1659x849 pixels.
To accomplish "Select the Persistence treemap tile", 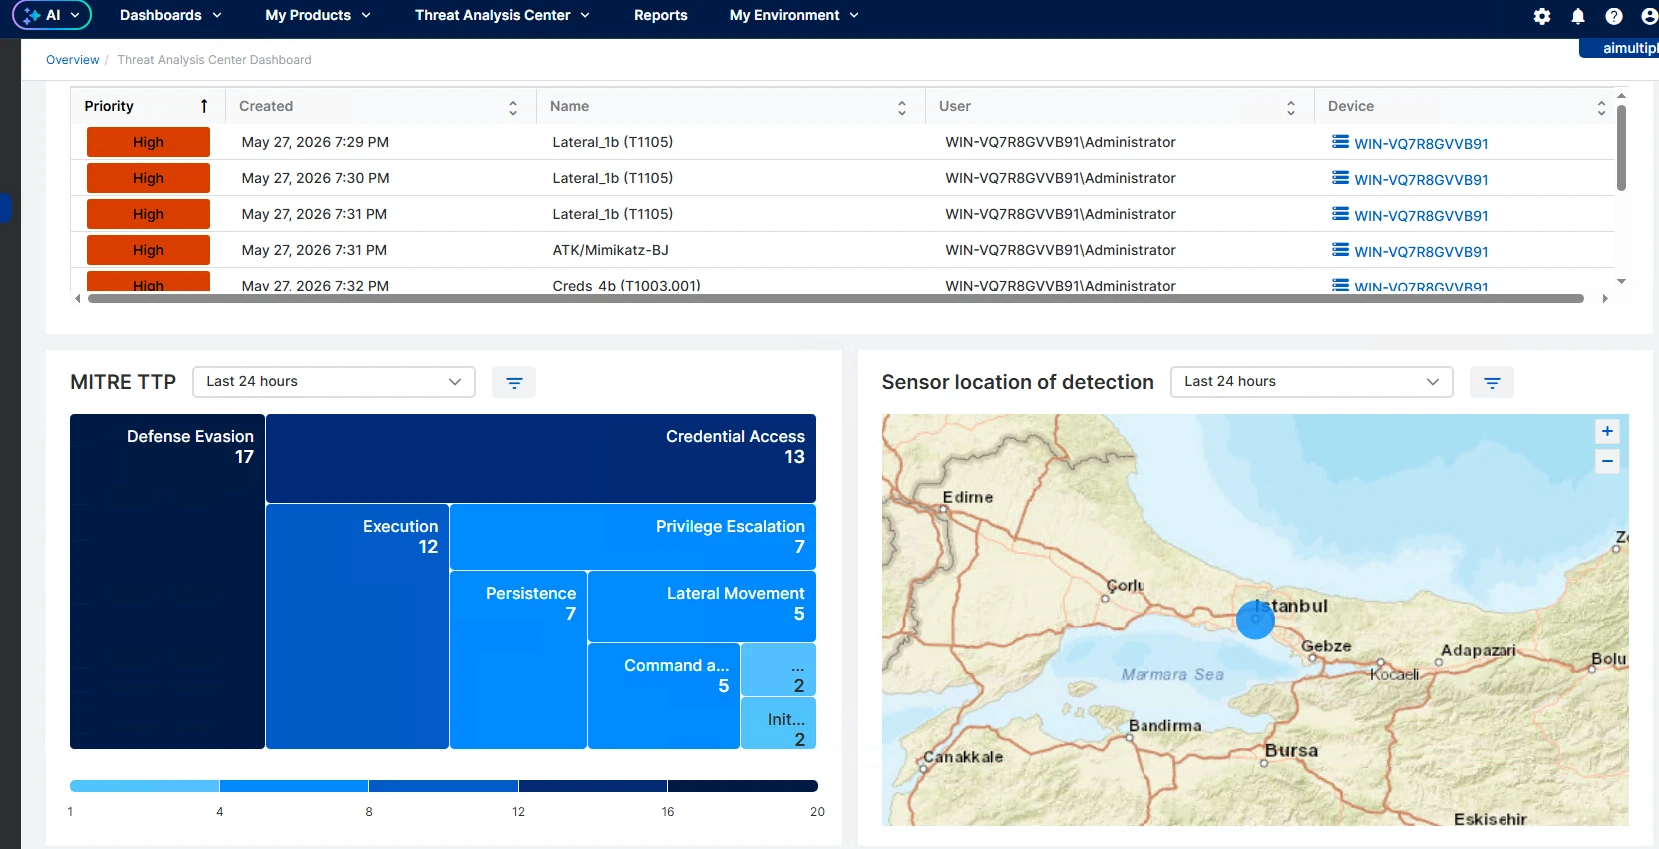I will click(518, 660).
